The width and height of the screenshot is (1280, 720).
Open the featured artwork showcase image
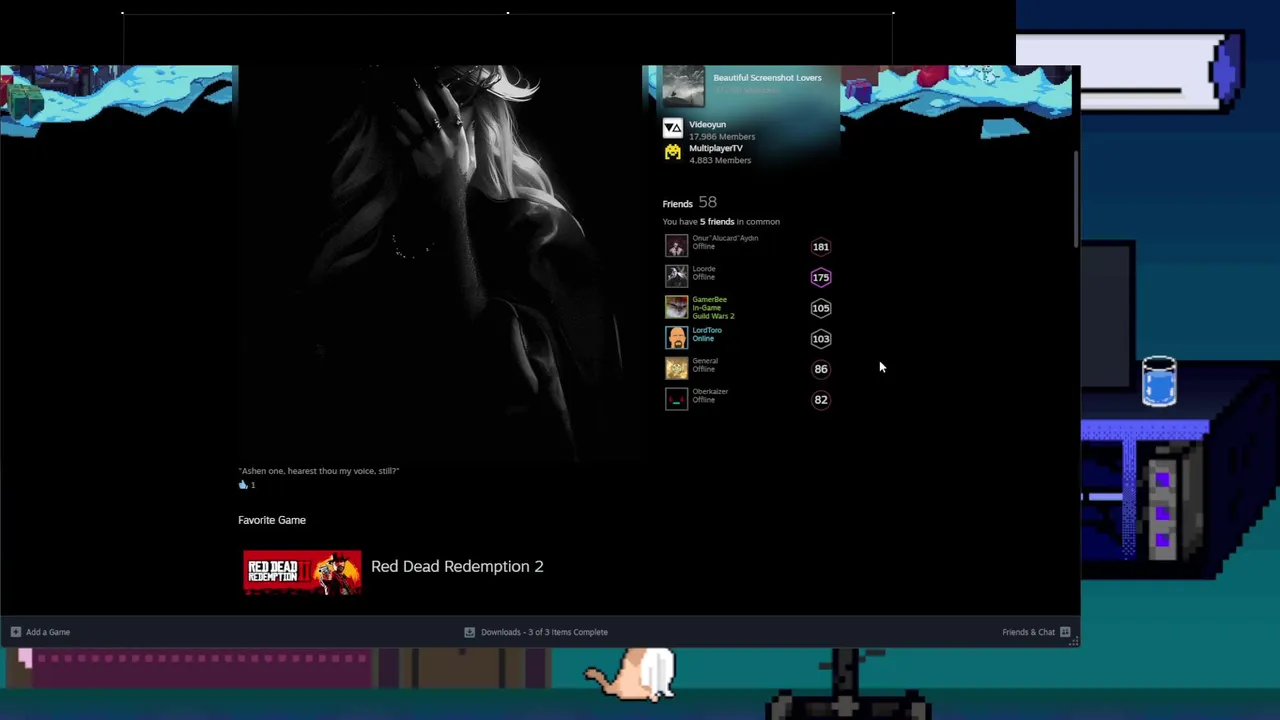point(439,262)
